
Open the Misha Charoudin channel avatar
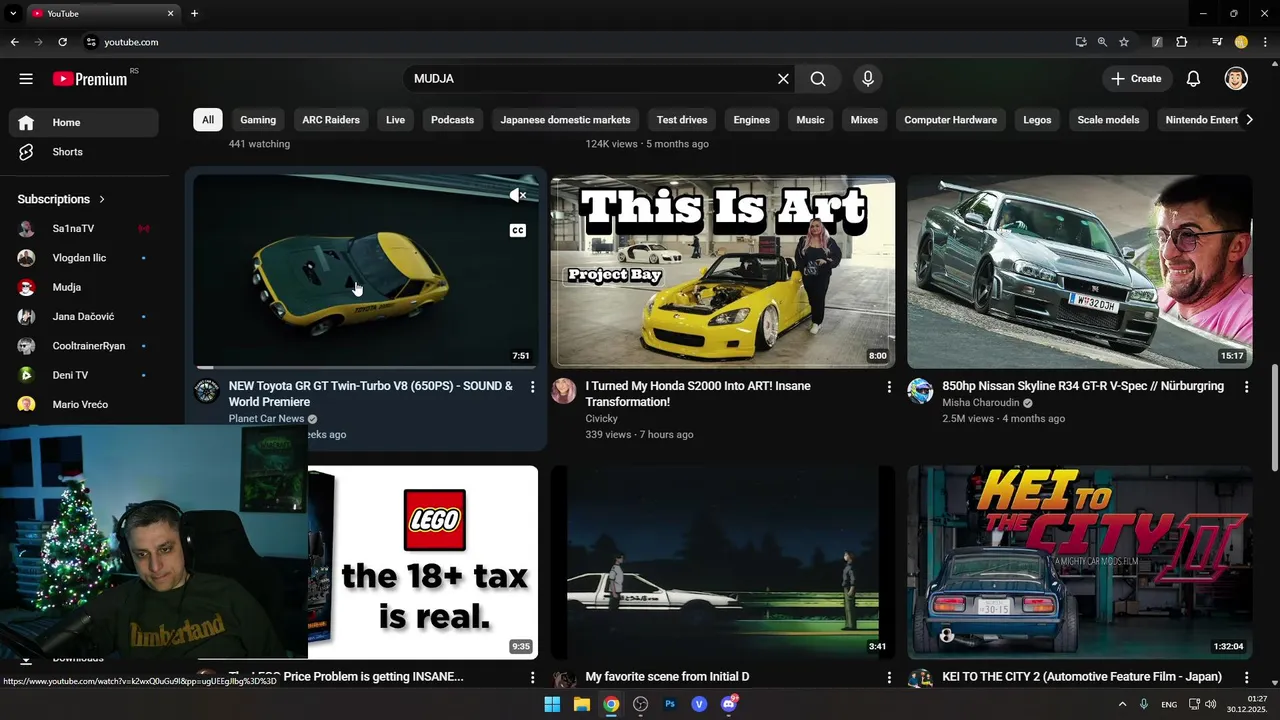(920, 391)
